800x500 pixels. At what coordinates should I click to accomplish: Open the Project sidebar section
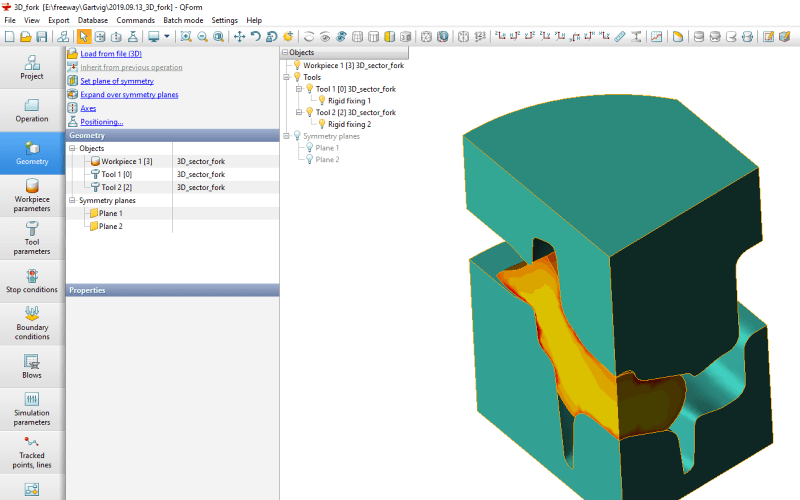[x=32, y=67]
